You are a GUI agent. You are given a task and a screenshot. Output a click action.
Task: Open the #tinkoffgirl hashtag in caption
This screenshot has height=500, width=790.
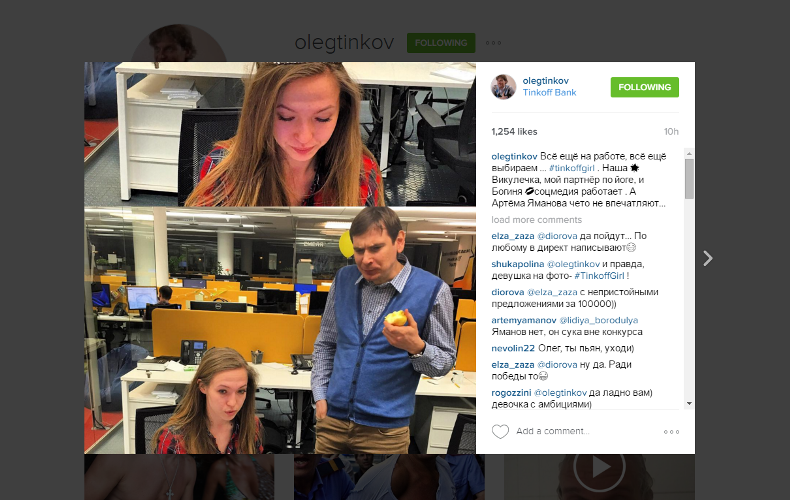point(572,168)
